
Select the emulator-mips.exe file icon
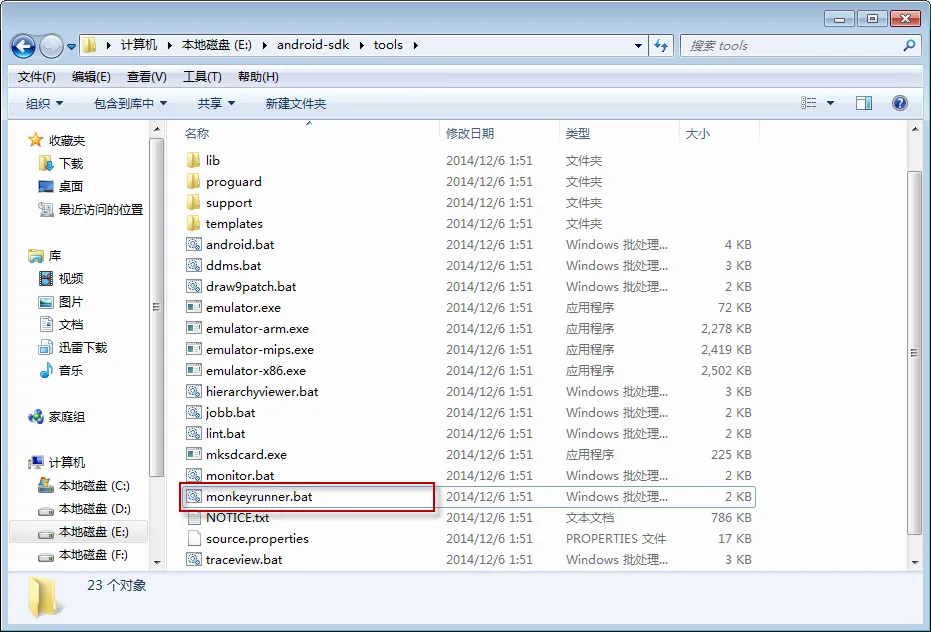194,349
